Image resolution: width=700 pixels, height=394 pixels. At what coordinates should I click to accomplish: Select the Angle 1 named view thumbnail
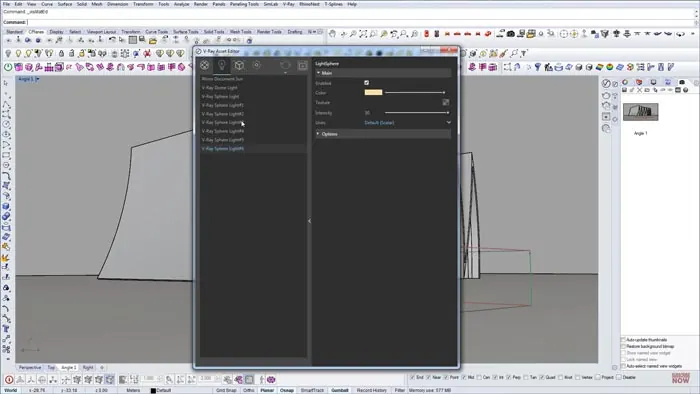pyautogui.click(x=640, y=112)
